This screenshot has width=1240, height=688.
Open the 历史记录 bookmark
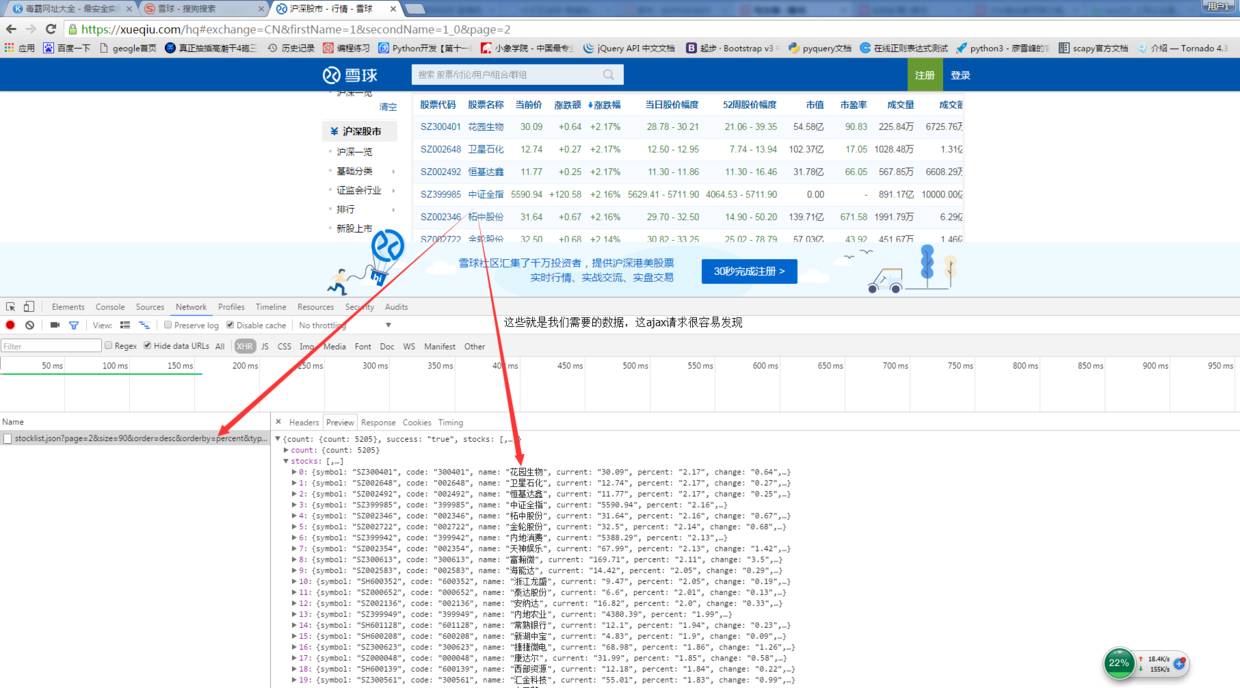[x=291, y=48]
